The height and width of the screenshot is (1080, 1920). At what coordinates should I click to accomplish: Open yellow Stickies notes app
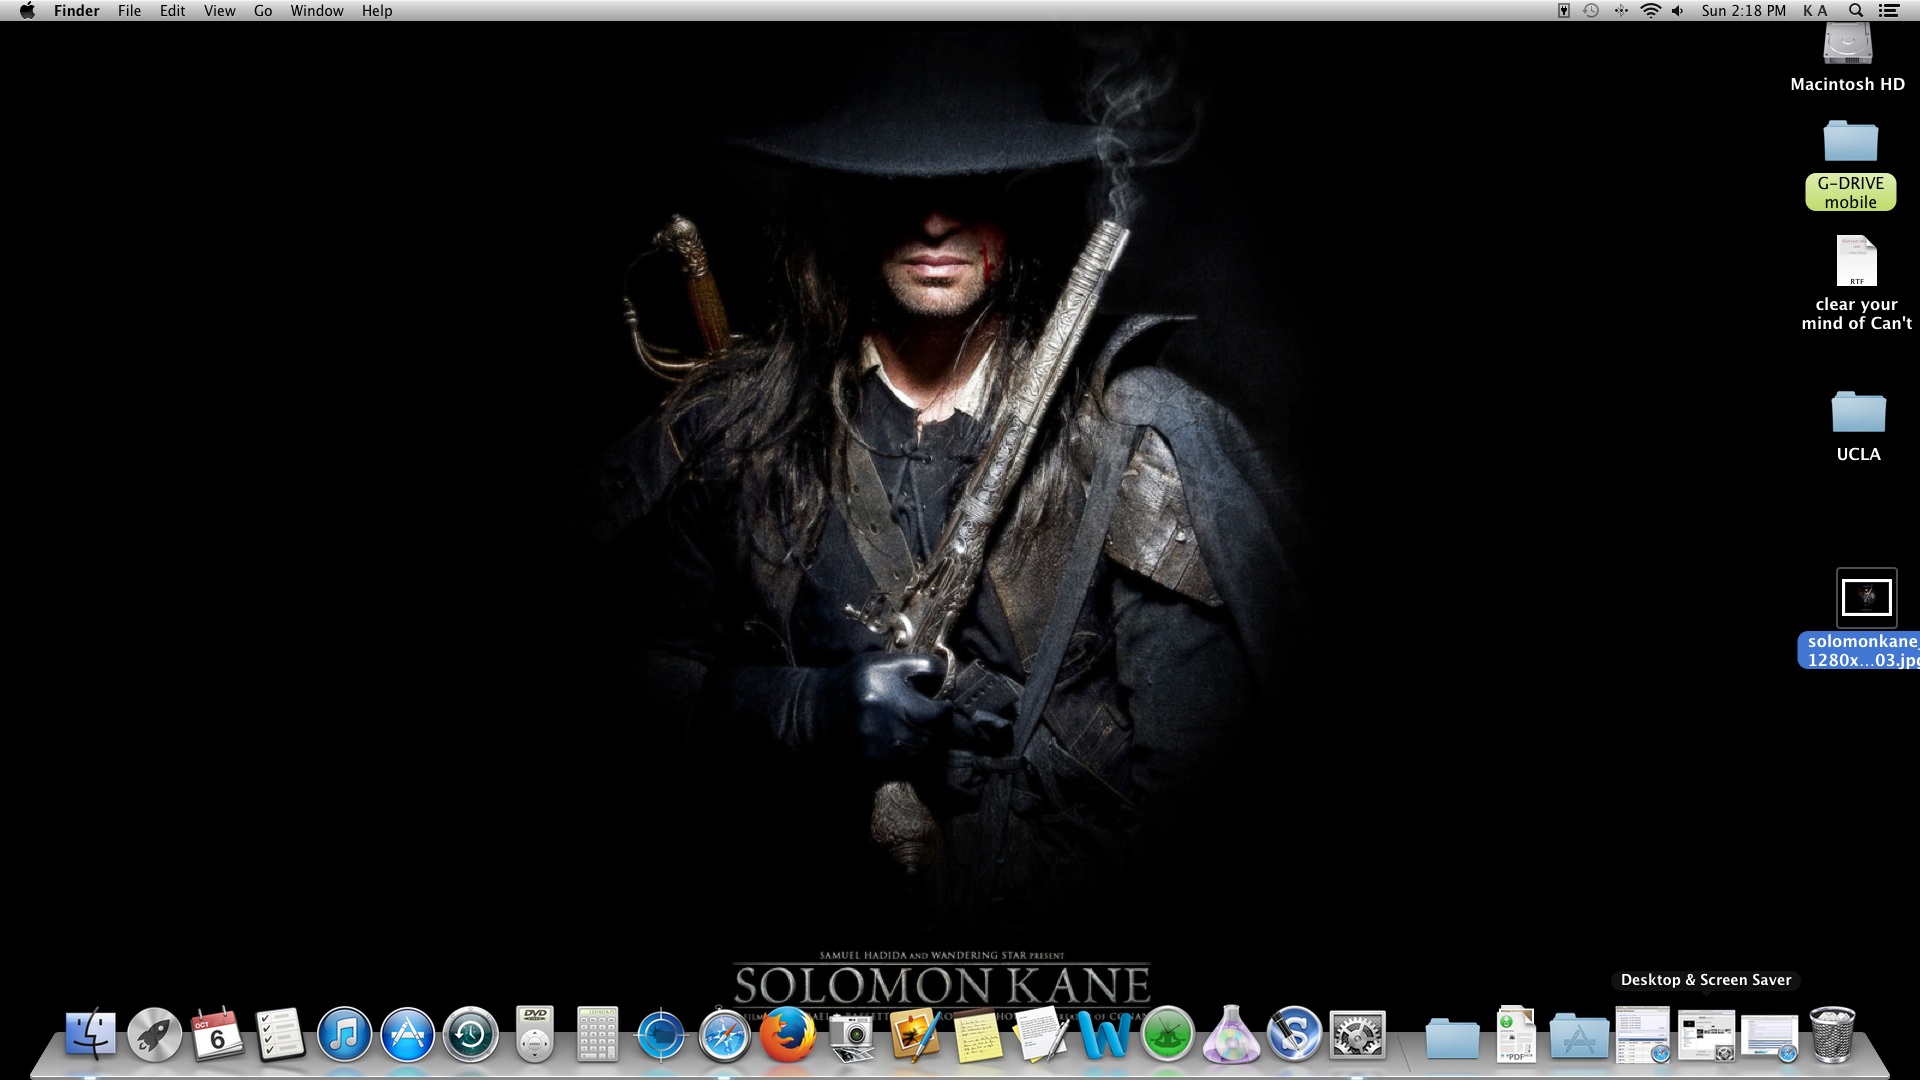coord(977,1036)
